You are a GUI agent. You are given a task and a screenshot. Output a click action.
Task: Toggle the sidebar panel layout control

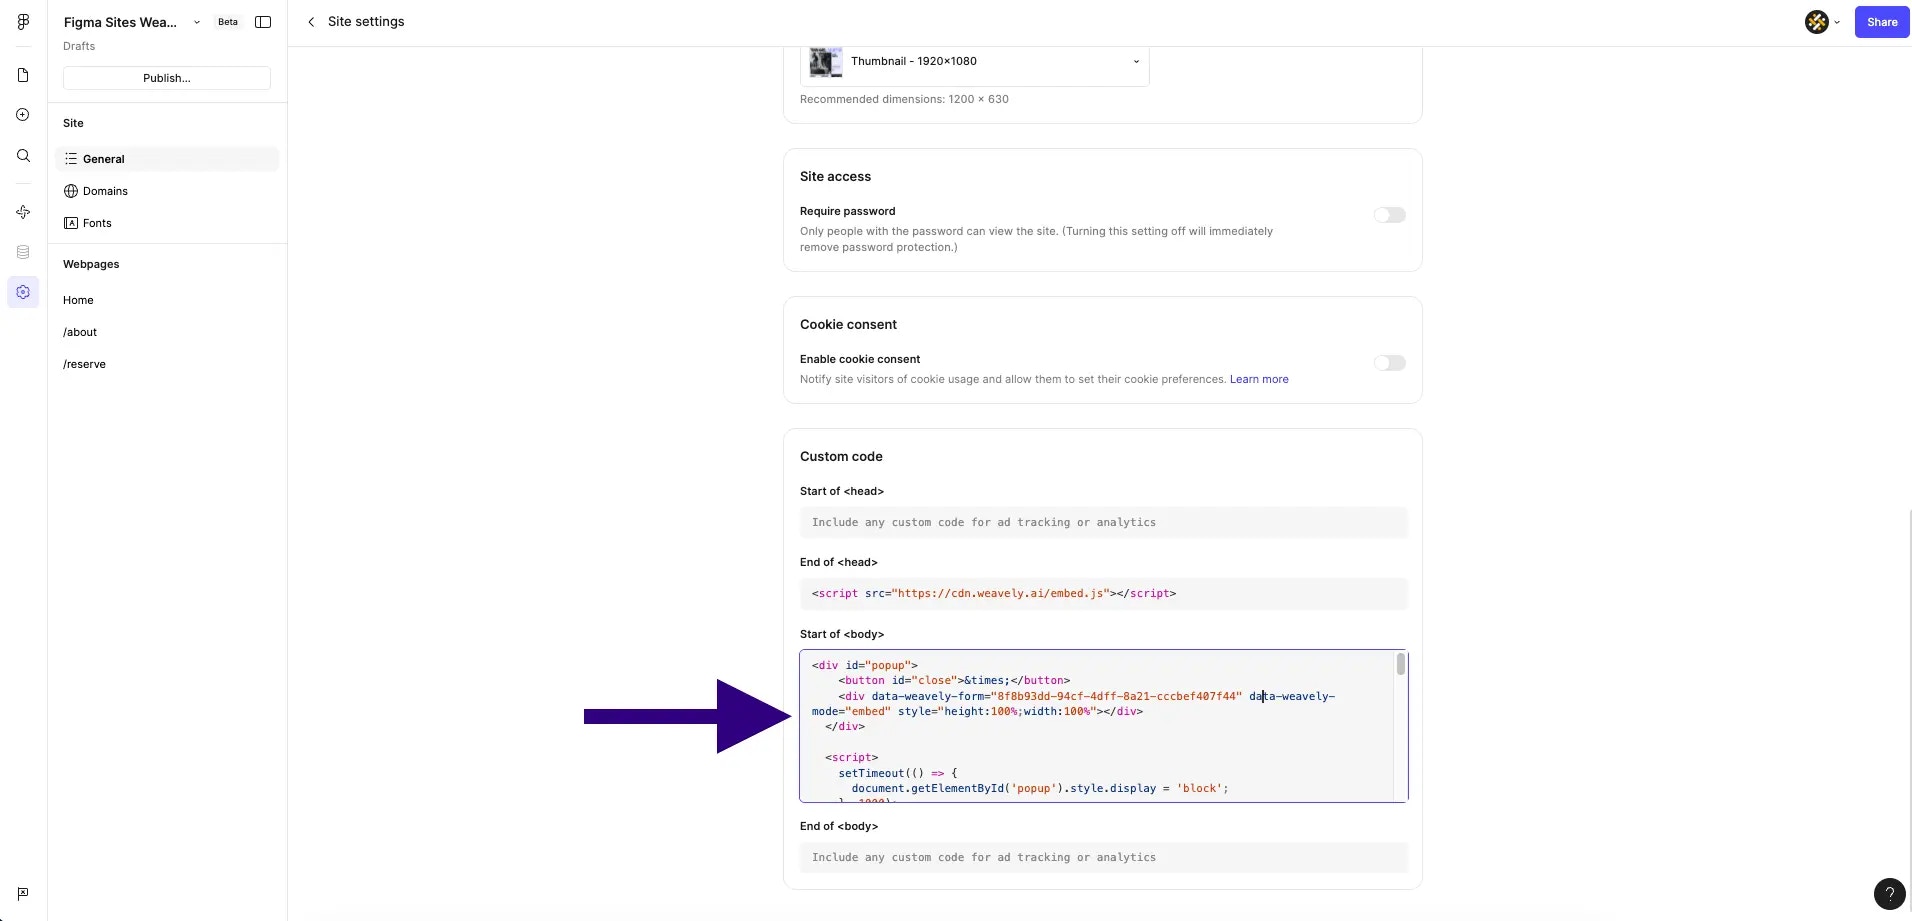pyautogui.click(x=262, y=21)
